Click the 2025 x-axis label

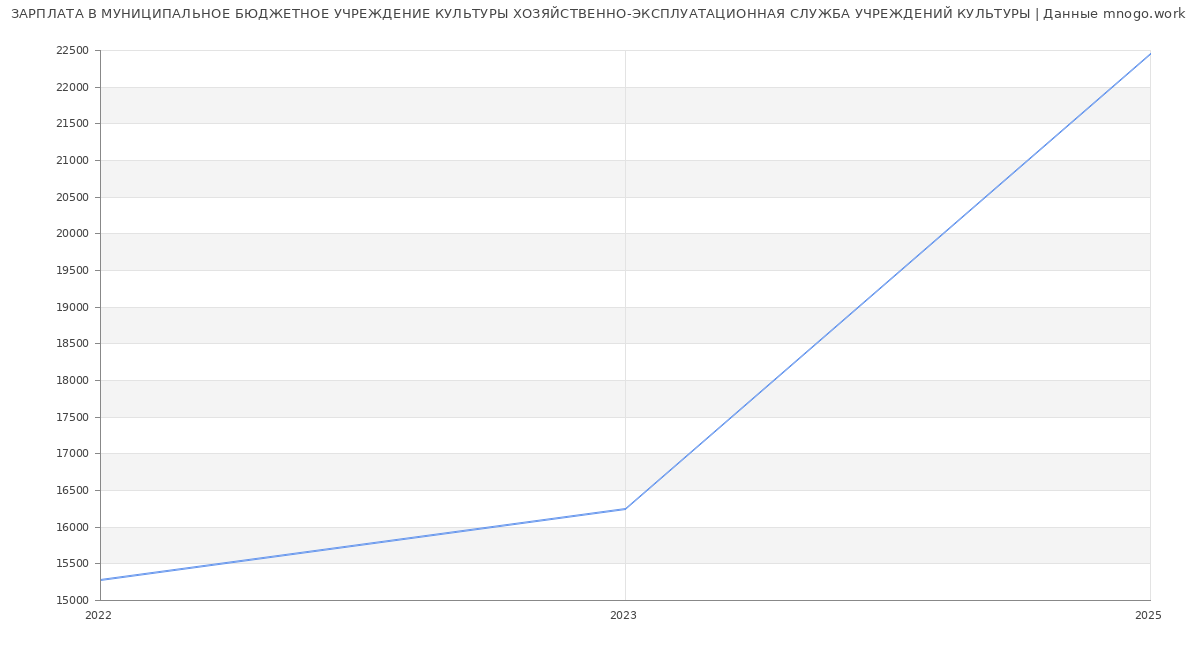point(1148,616)
